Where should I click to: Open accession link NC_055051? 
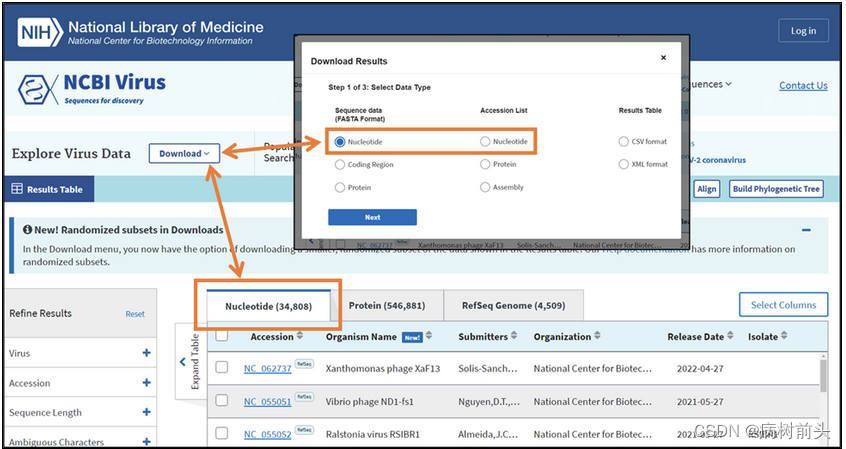pos(268,402)
